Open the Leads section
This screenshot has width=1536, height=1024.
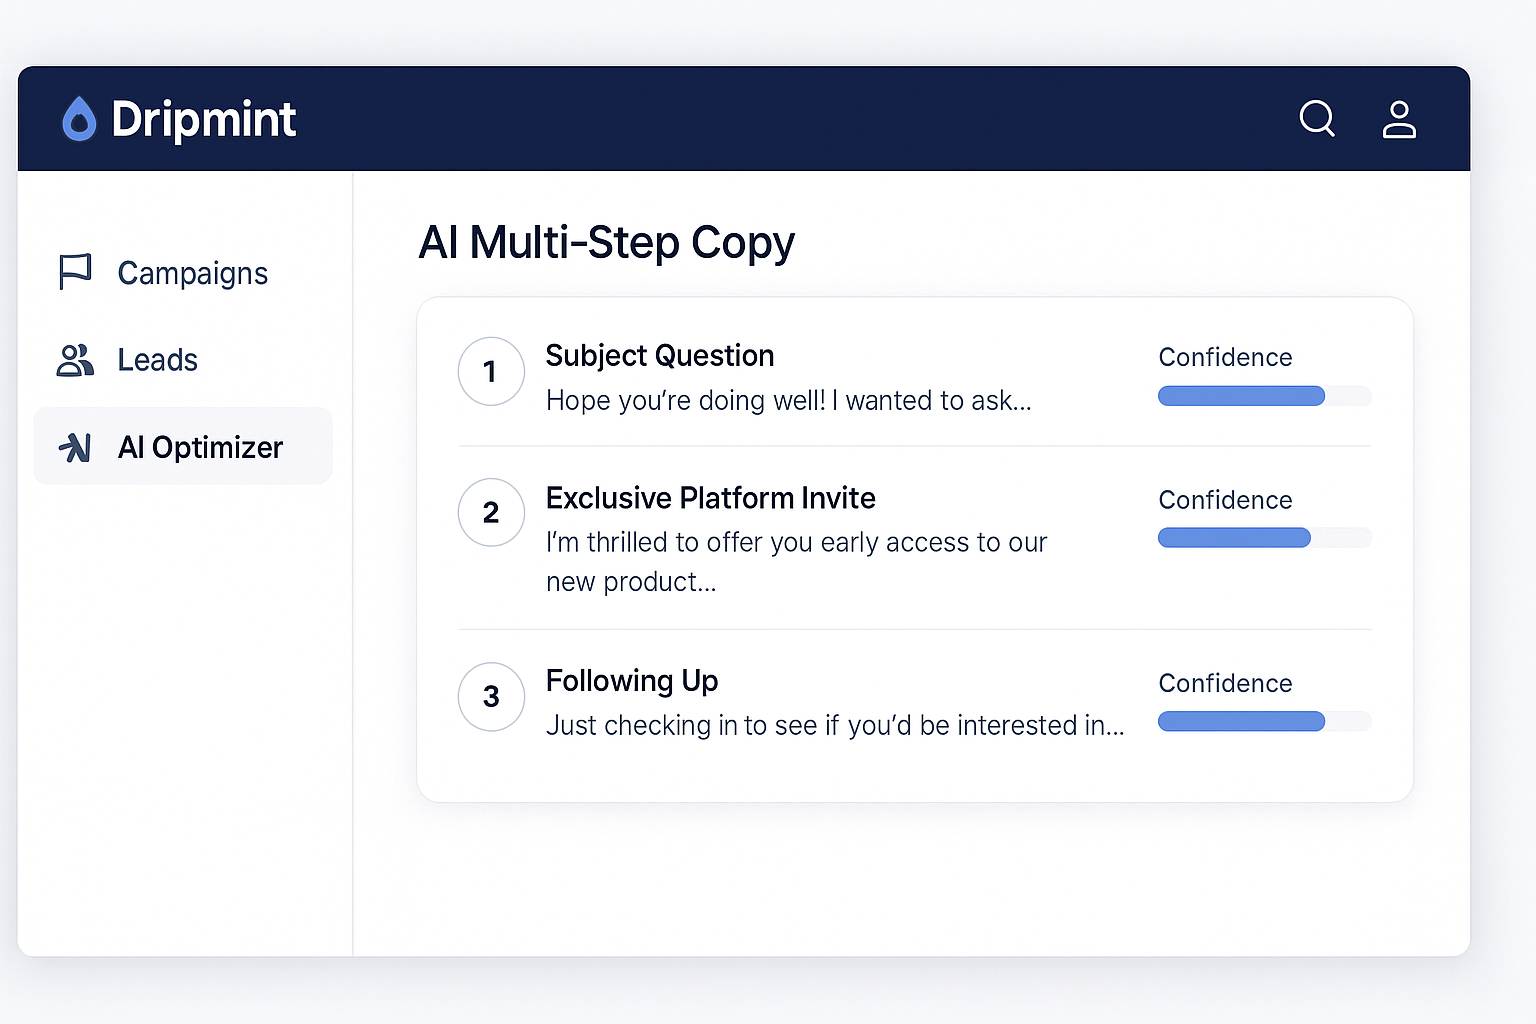click(157, 360)
